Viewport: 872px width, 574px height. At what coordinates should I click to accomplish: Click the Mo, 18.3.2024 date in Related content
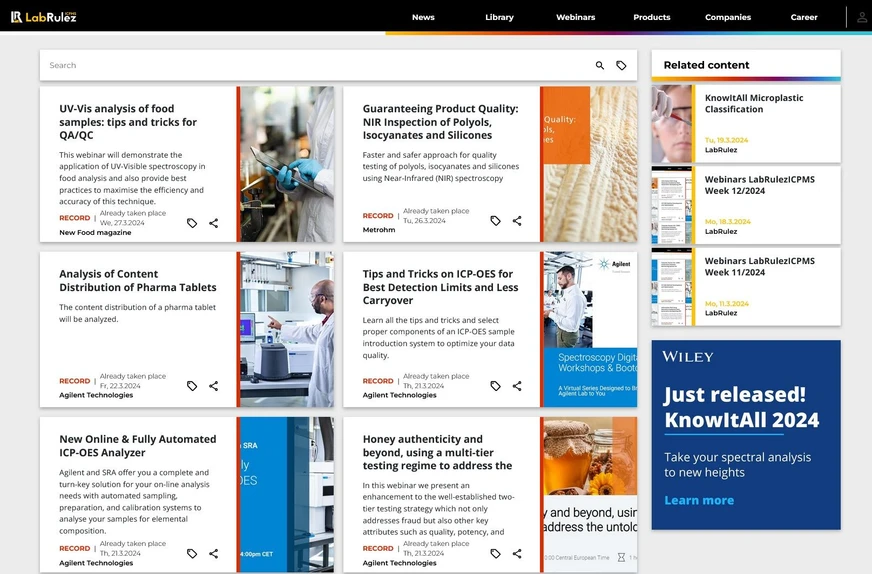point(727,221)
